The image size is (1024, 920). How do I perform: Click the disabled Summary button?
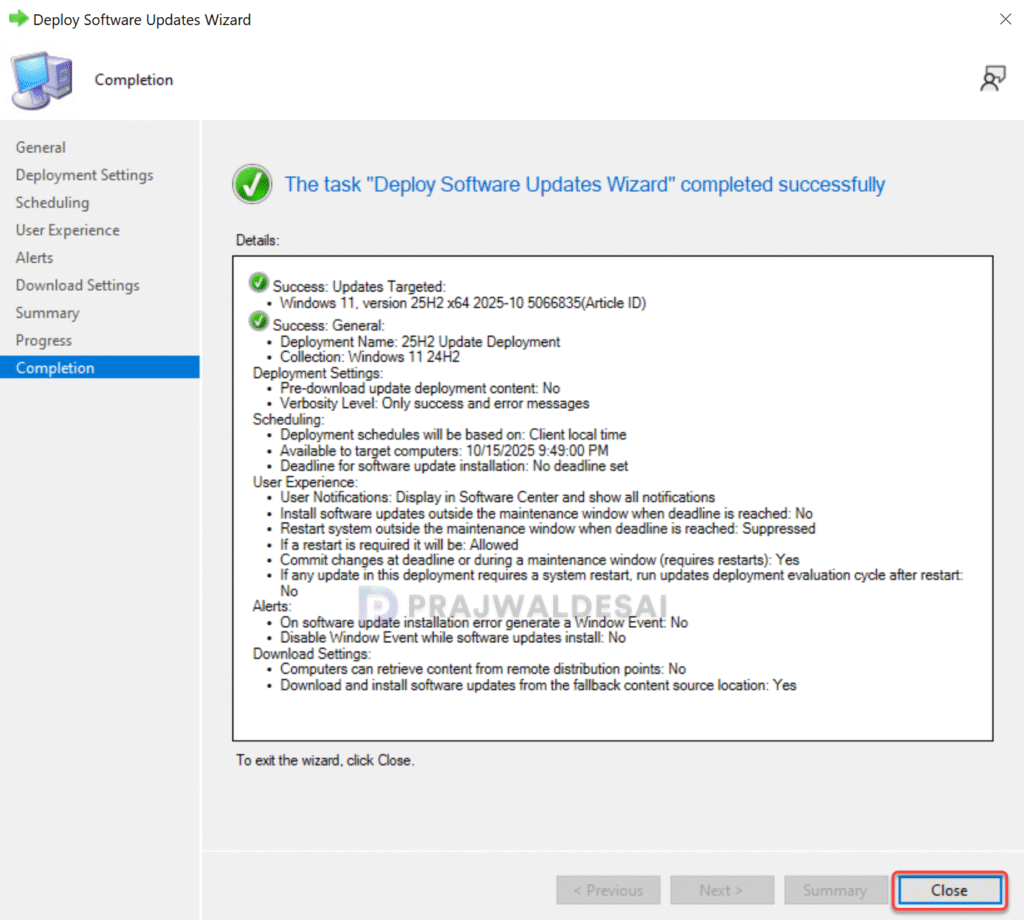(x=835, y=890)
